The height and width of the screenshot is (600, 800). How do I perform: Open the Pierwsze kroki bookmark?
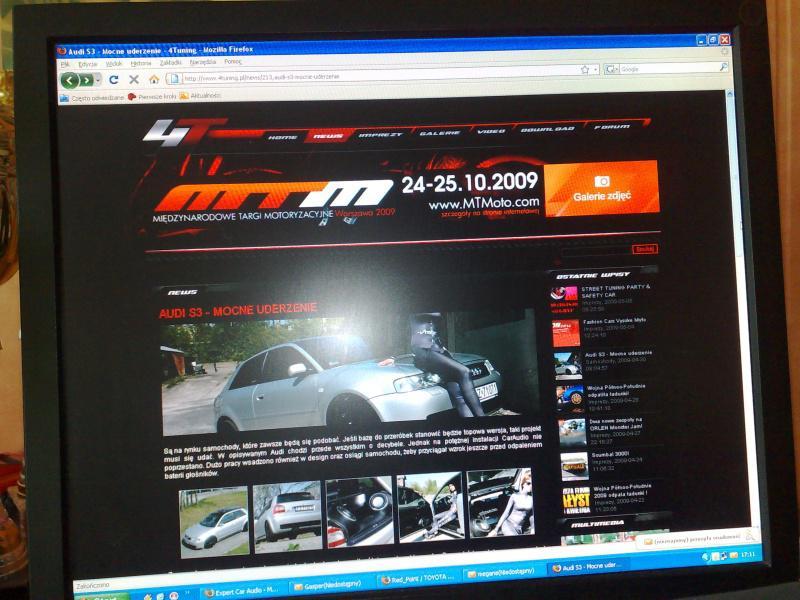[x=153, y=97]
